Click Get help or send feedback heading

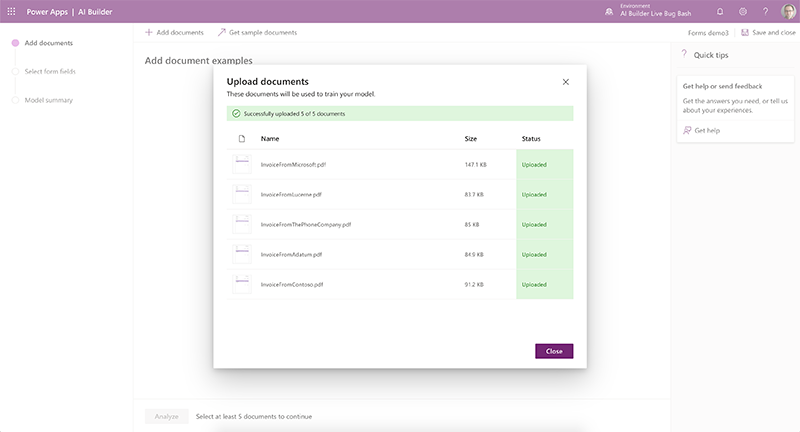click(x=722, y=86)
